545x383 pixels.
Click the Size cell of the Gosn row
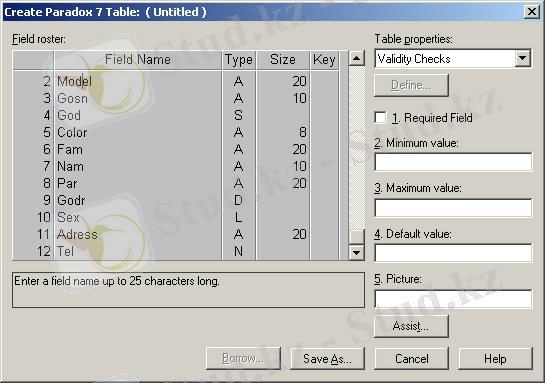[x=283, y=98]
